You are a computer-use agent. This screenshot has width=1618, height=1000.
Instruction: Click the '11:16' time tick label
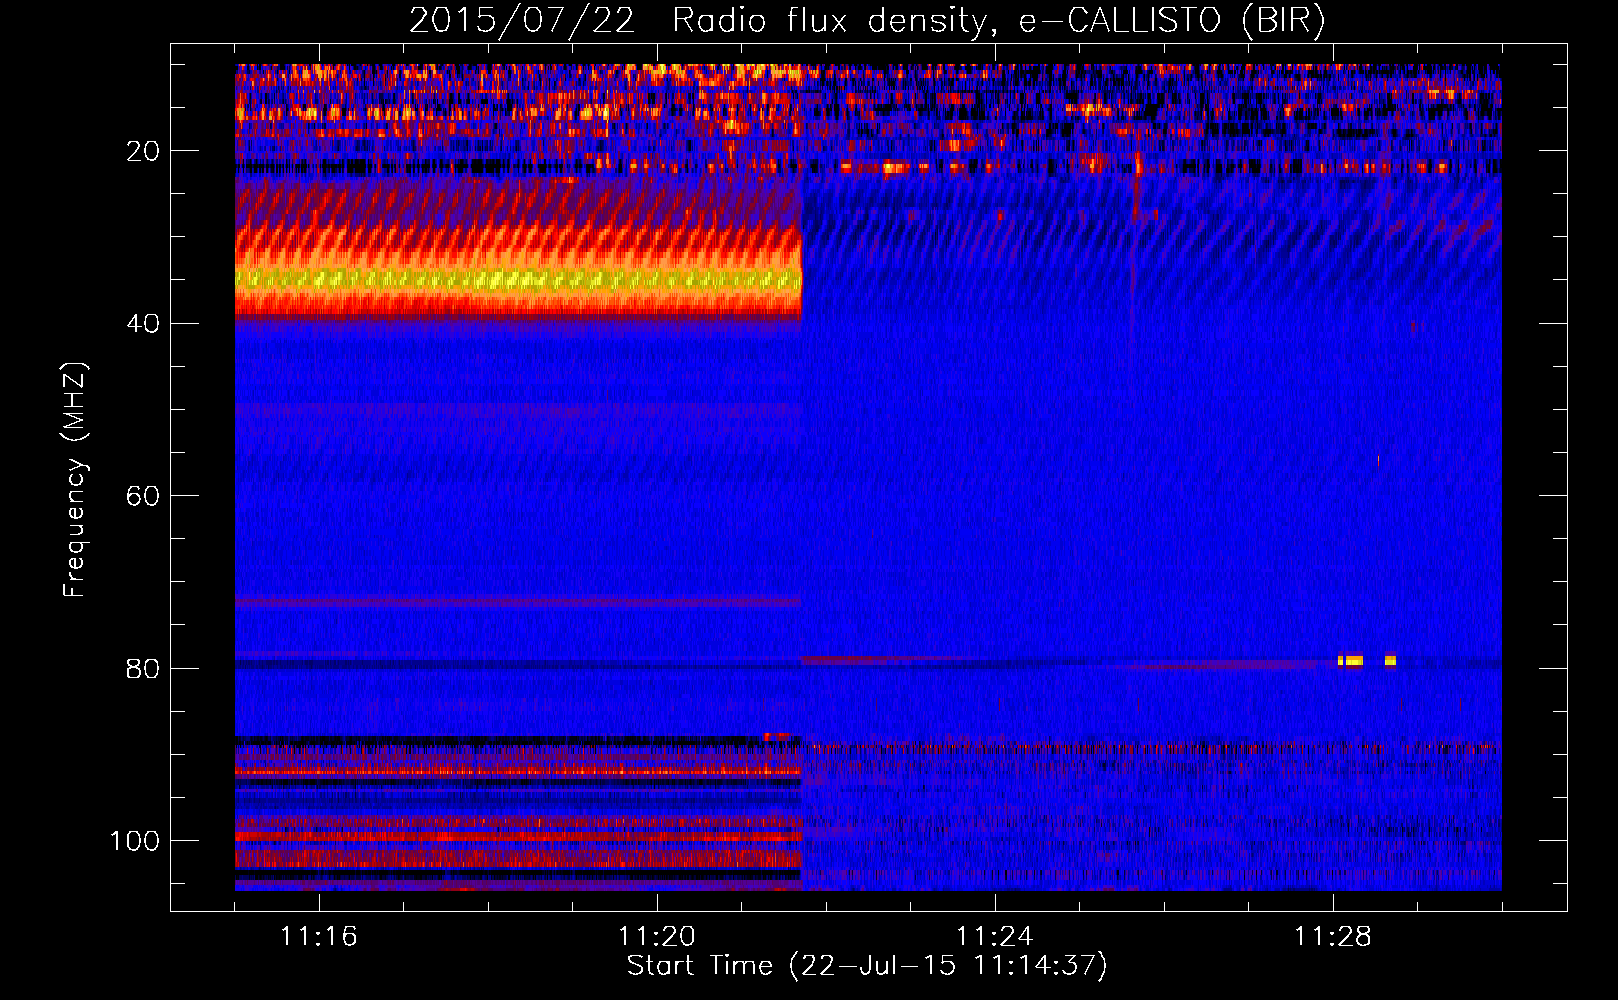[319, 937]
